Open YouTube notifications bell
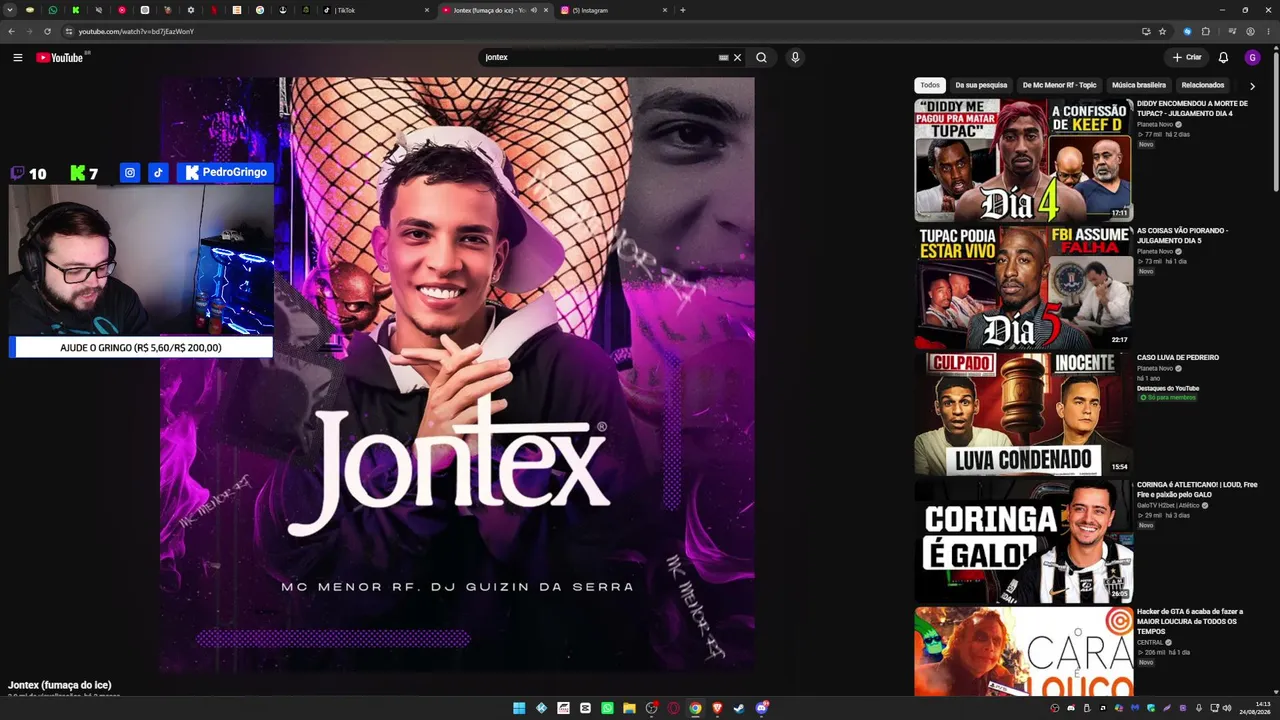 (x=1223, y=58)
